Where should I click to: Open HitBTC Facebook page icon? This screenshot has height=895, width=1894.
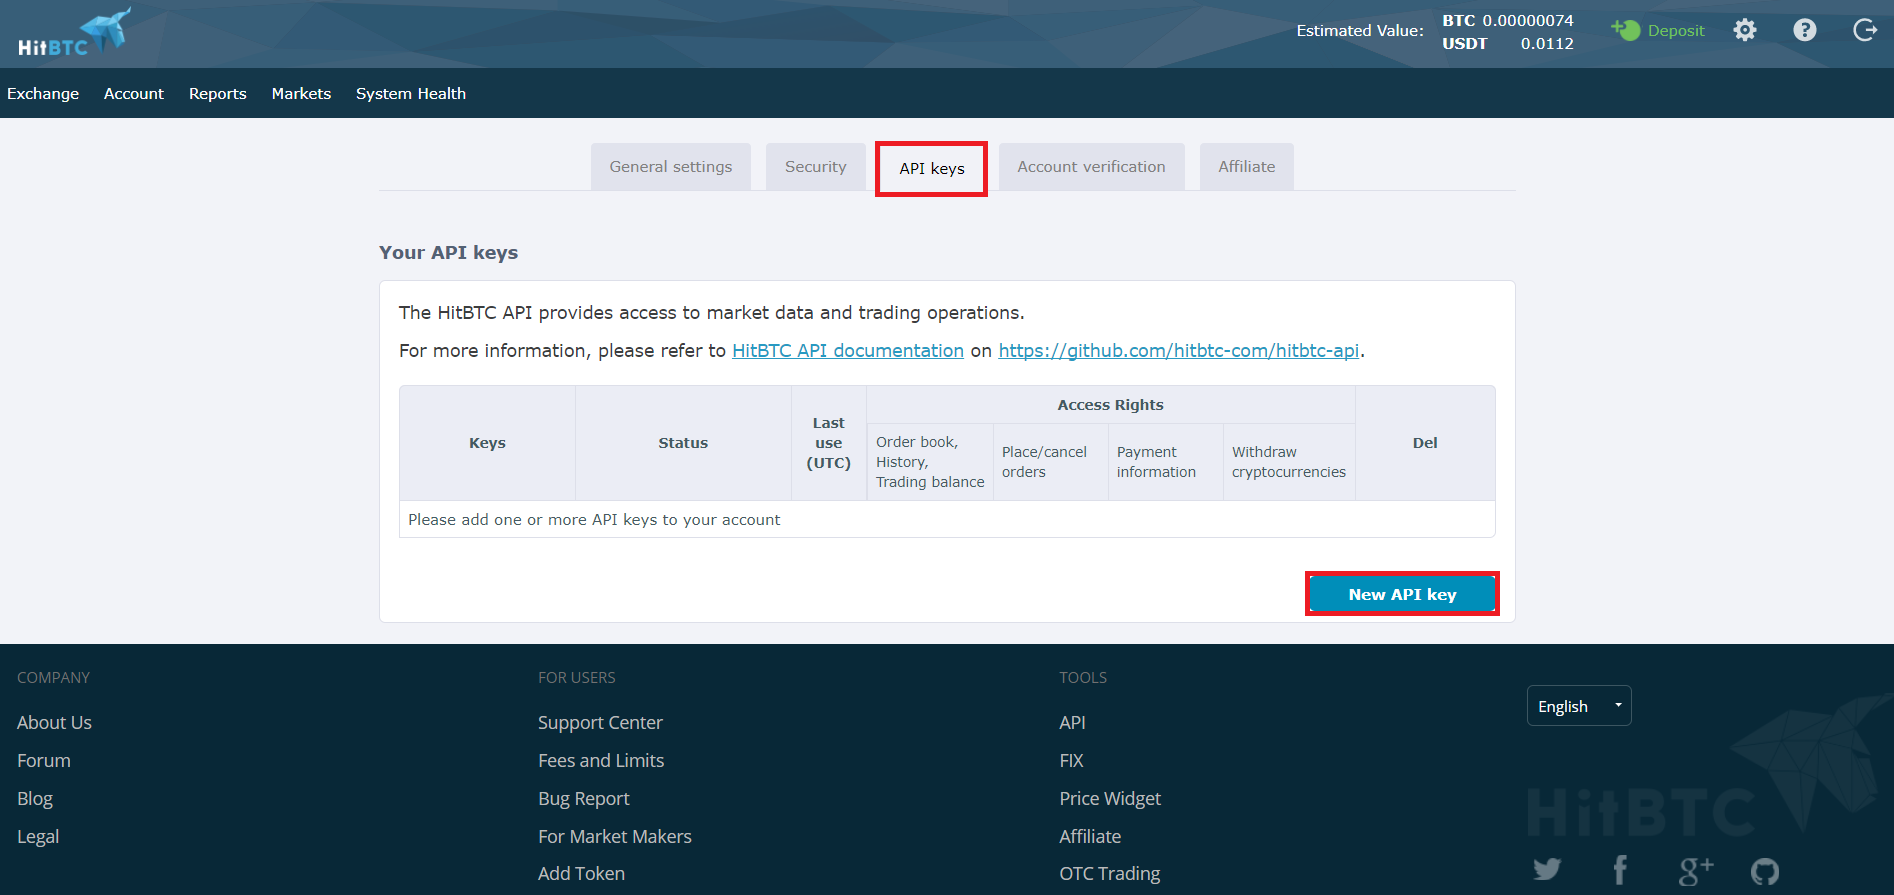pos(1620,869)
